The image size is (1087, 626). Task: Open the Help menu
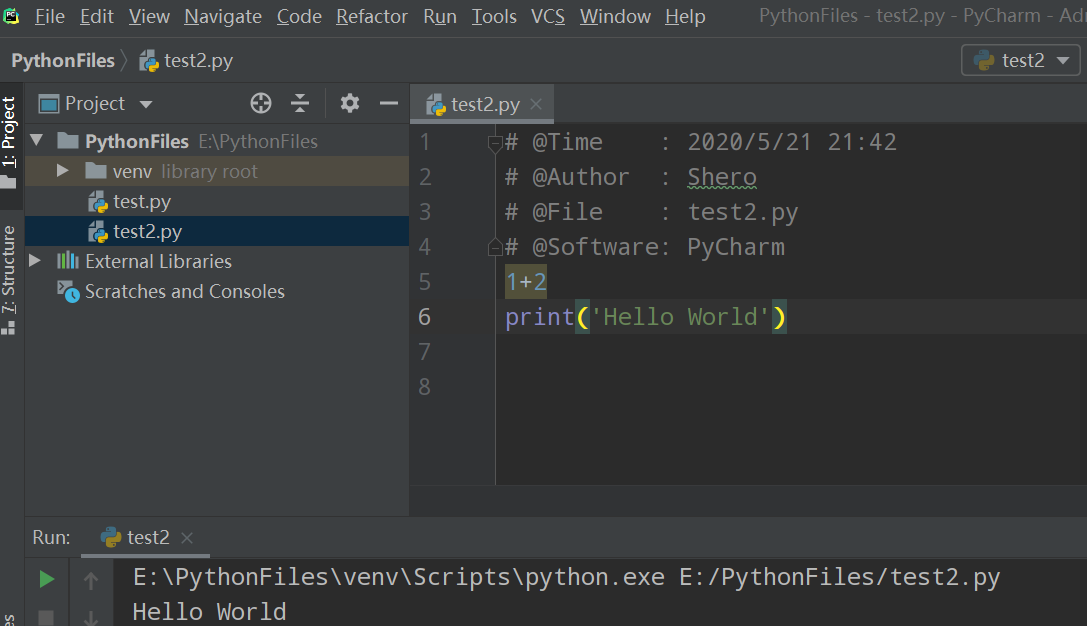[x=685, y=16]
